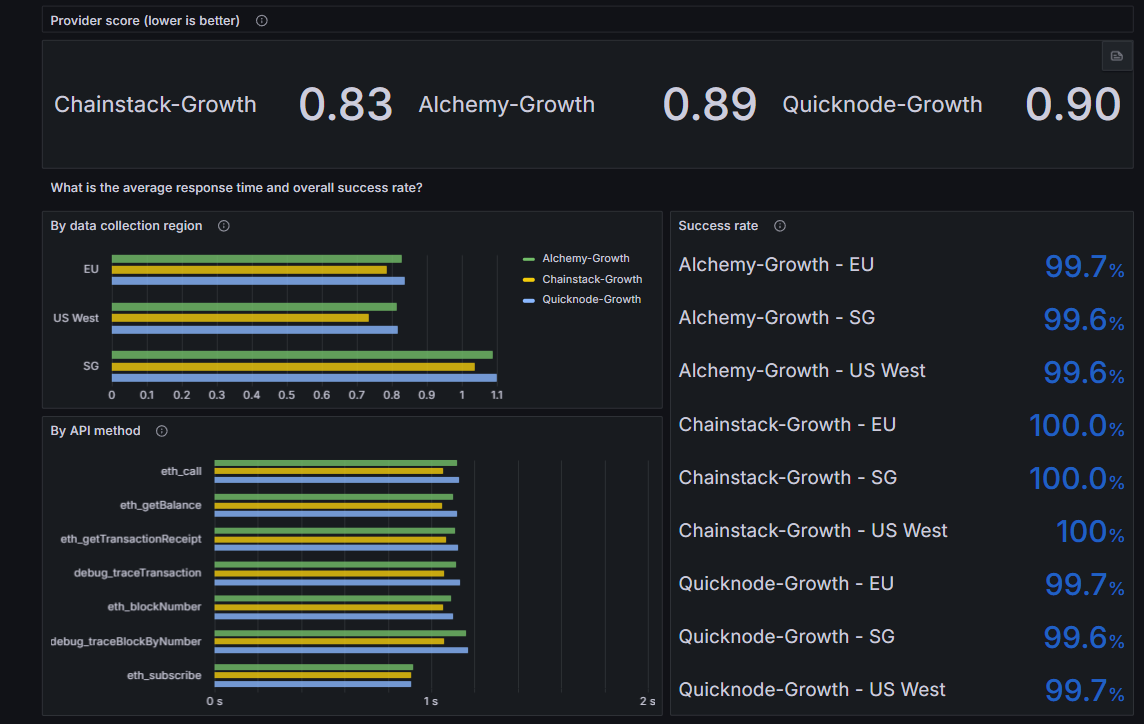Click the Alchemy-Growth label in Provider score panel

coord(507,104)
